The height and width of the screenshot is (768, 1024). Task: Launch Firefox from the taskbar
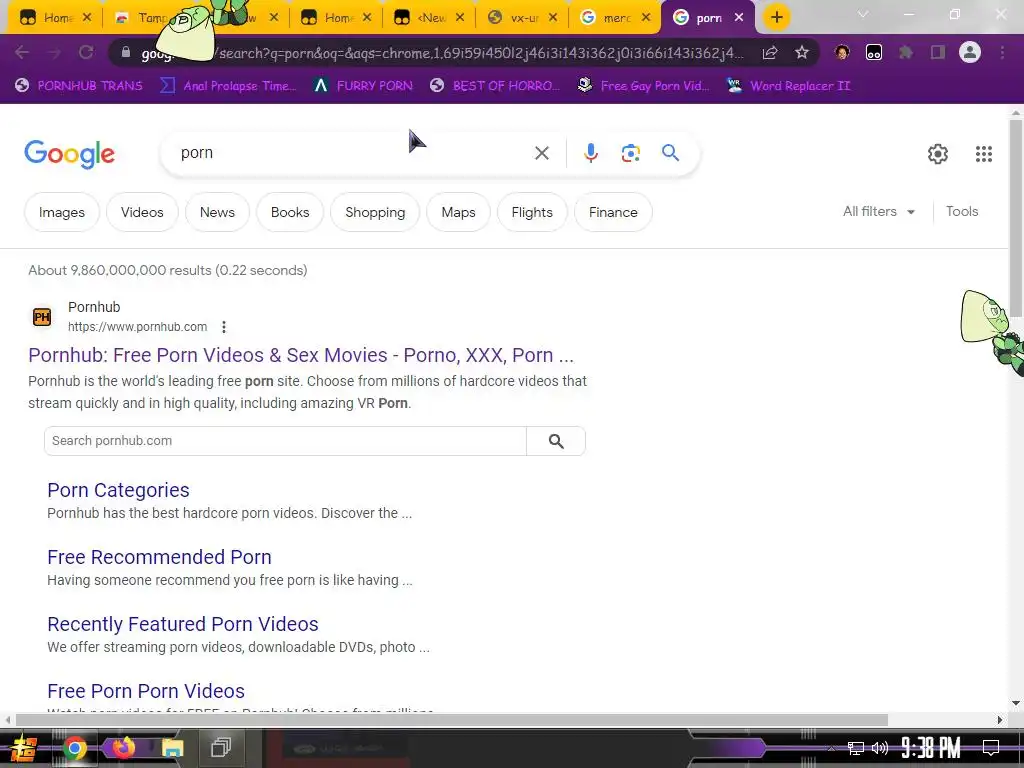[123, 747]
